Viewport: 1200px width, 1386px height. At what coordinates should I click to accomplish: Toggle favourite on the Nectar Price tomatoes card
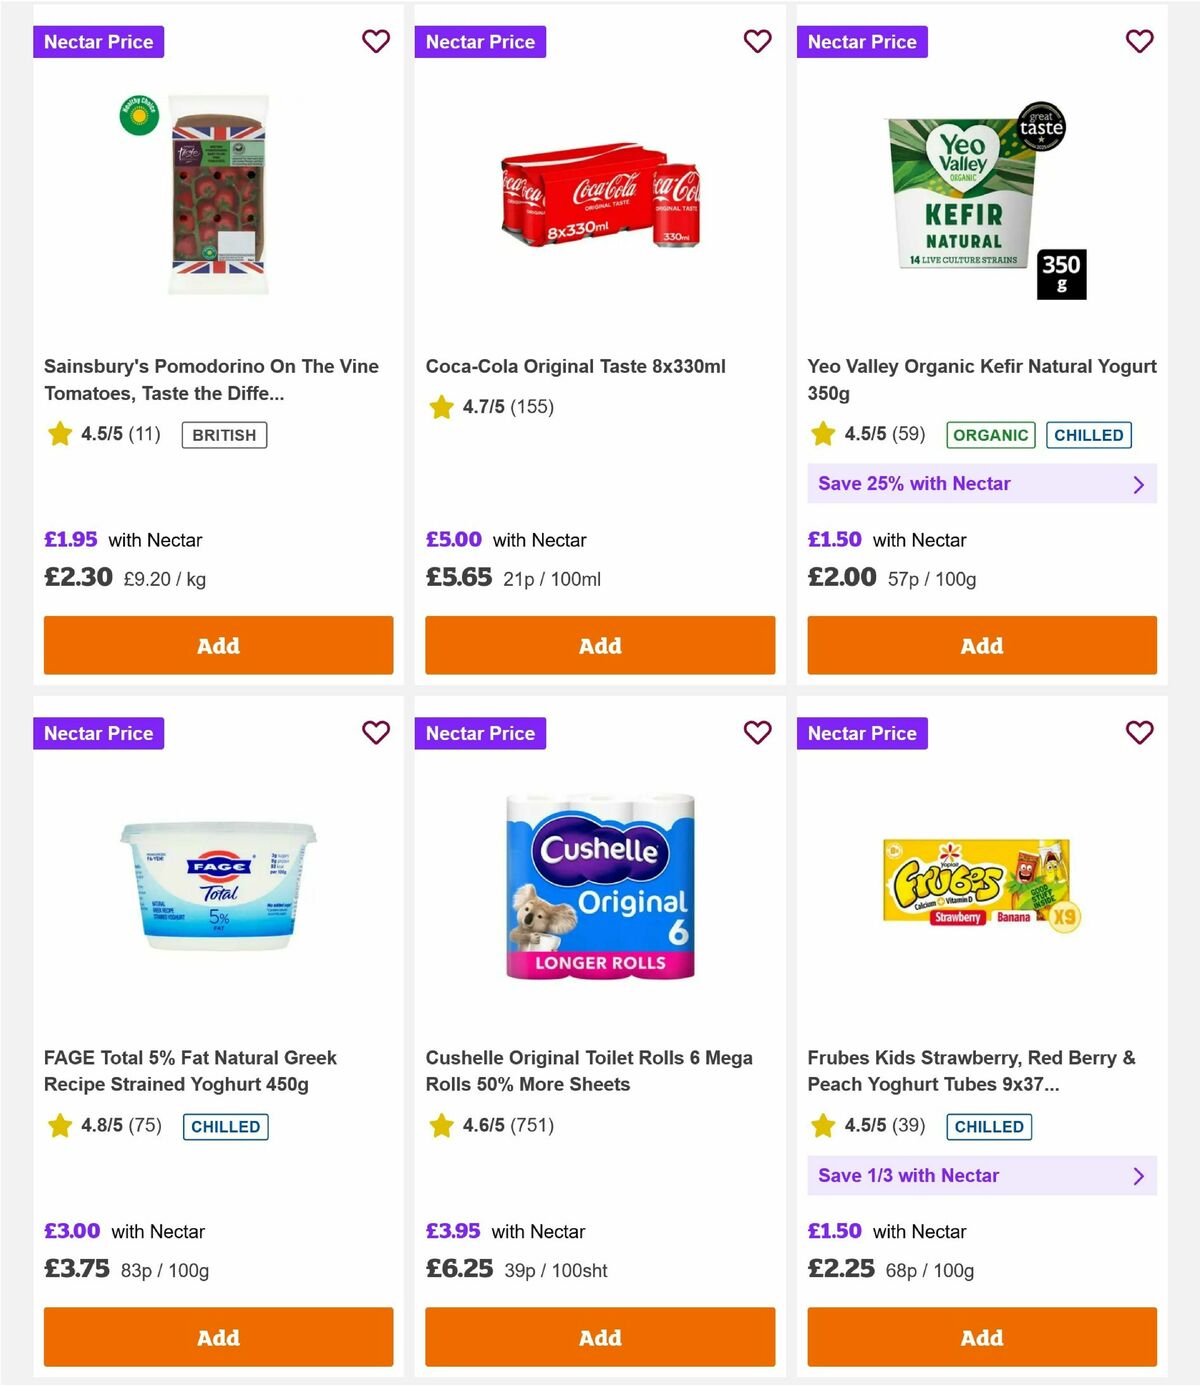point(375,41)
